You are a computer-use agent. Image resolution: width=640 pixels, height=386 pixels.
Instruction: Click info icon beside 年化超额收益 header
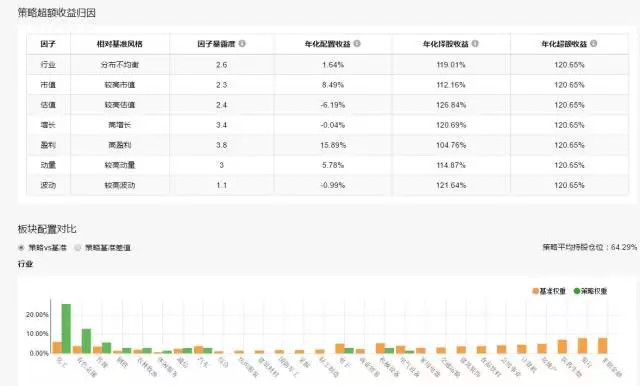(x=593, y=43)
